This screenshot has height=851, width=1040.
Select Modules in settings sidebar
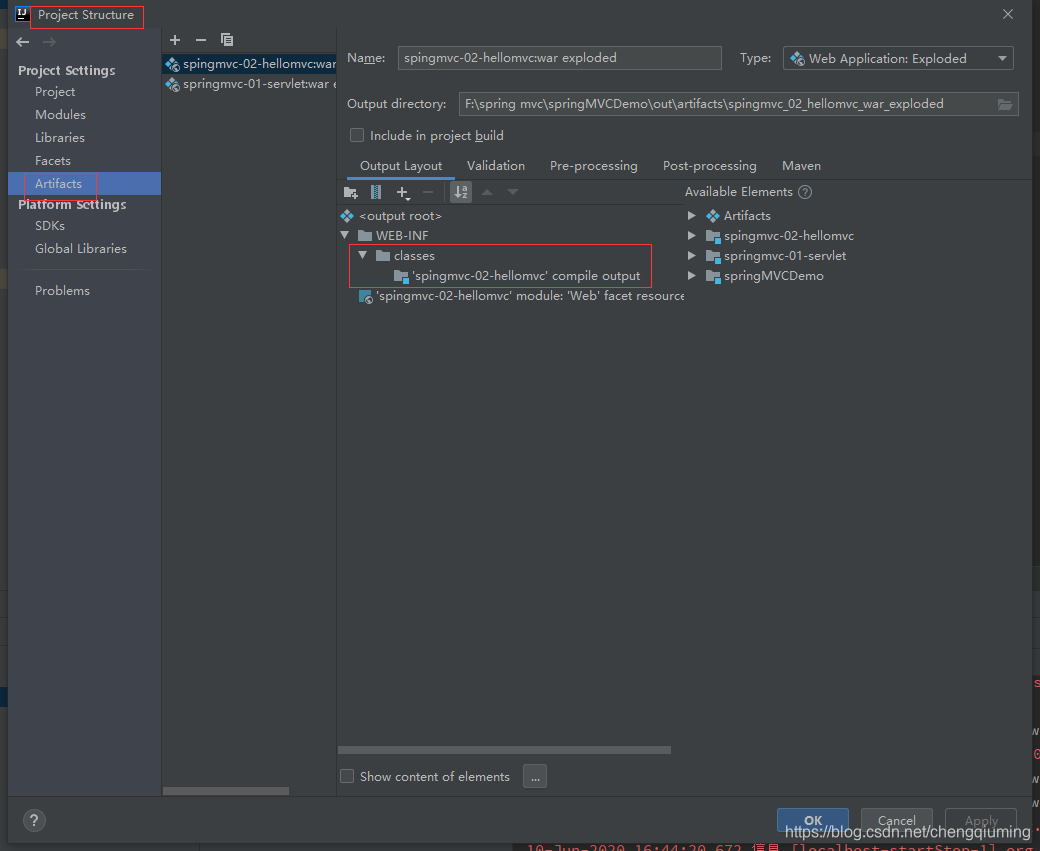coord(60,115)
